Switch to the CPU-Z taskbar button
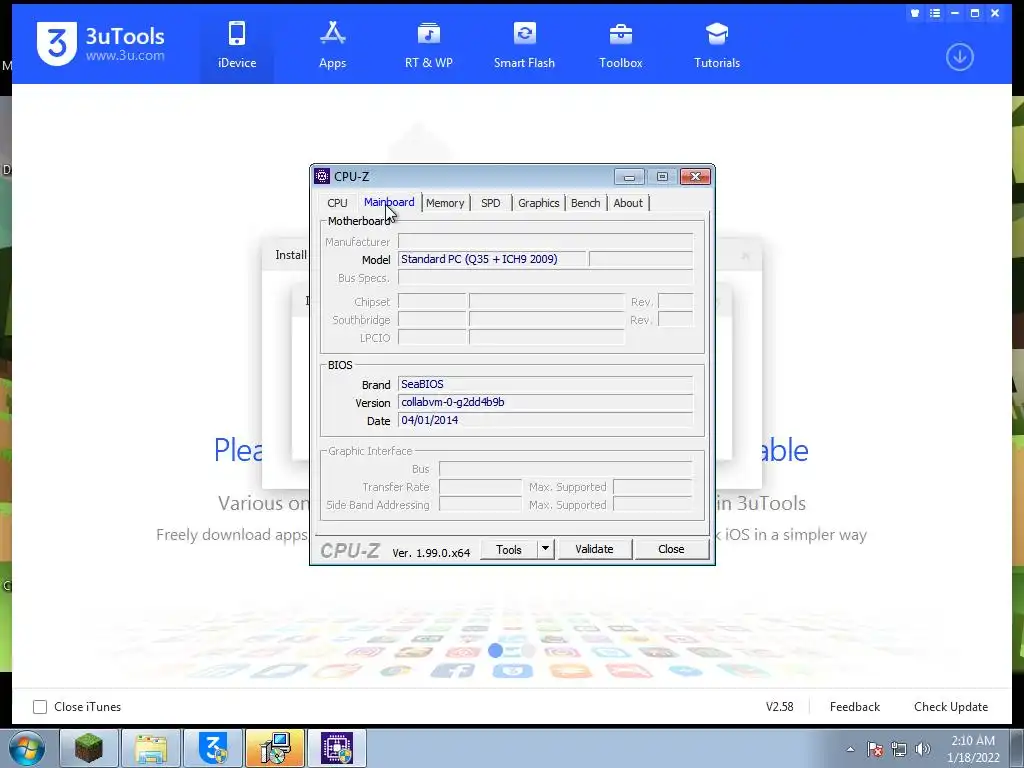Viewport: 1024px width, 768px height. (x=337, y=748)
